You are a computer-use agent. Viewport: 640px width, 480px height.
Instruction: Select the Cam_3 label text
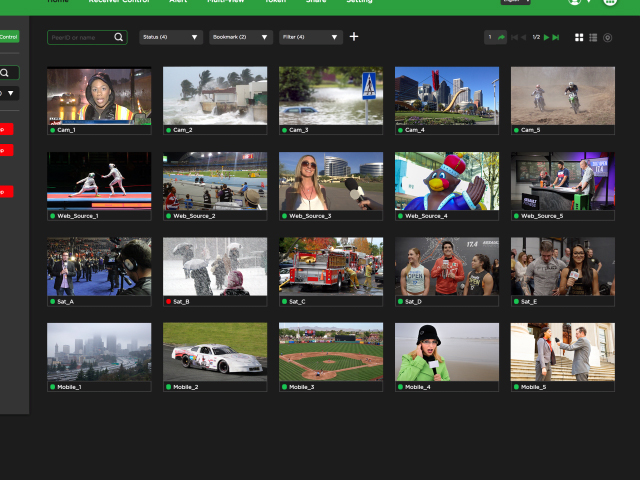point(299,130)
